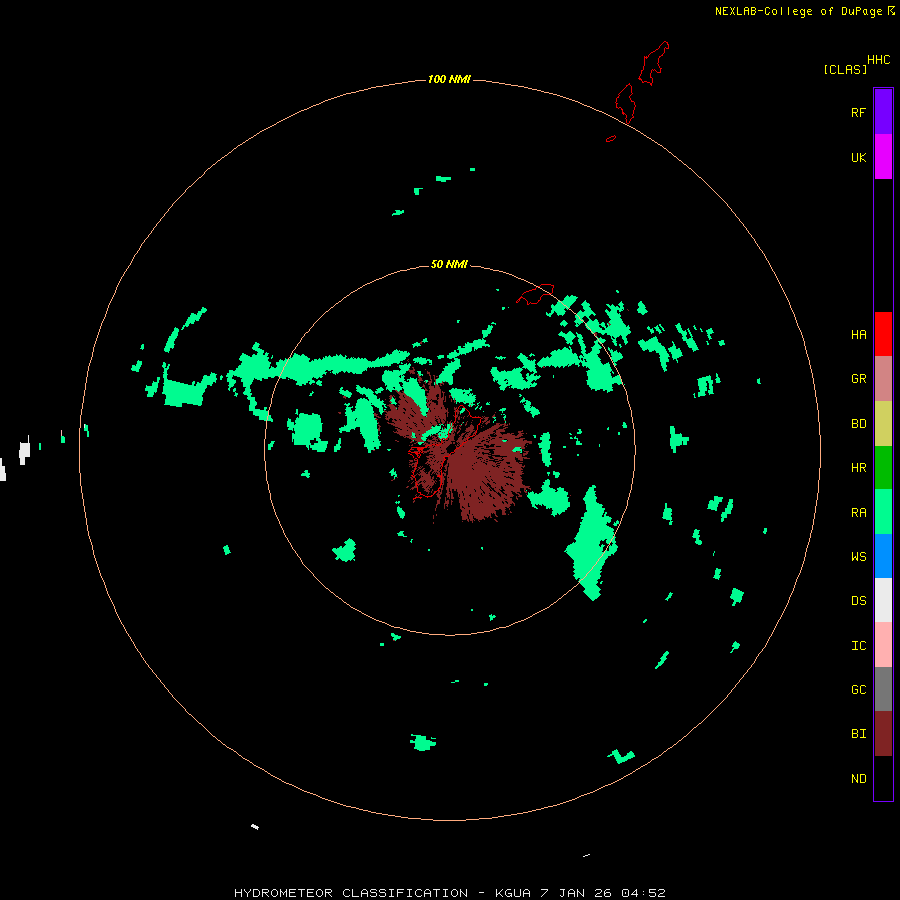Screen dimensions: 900x900
Task: Click the NEXLAB-College of DuPage credit text
Action: (x=805, y=11)
